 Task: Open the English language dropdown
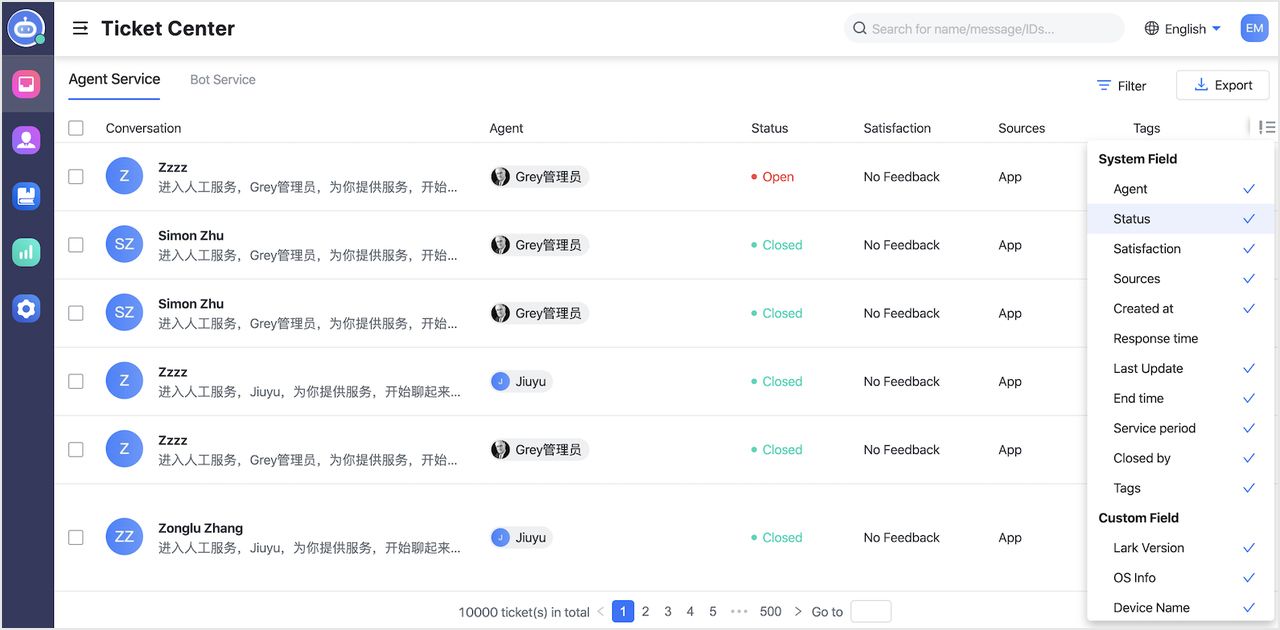(x=1183, y=29)
